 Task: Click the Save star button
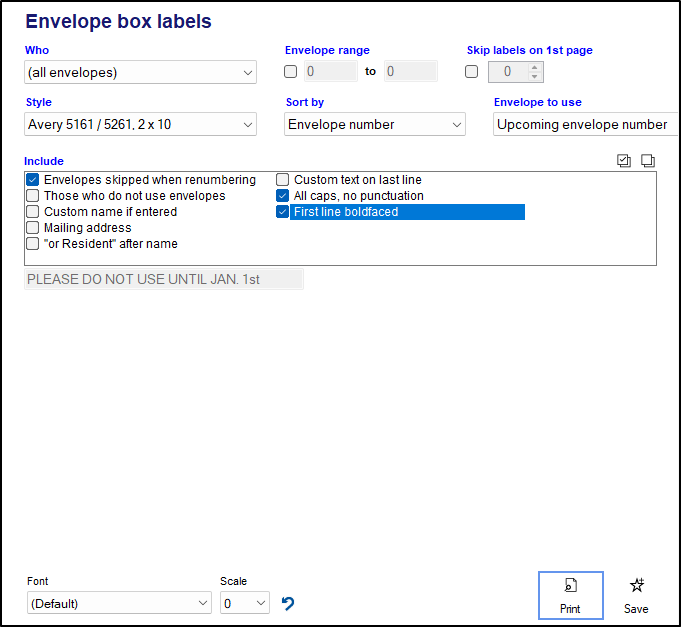(x=636, y=596)
